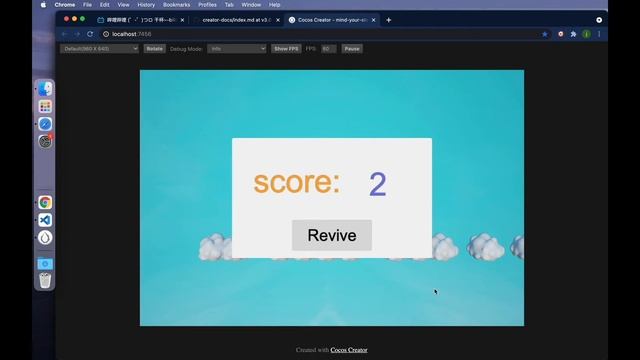Open the Apple menu
This screenshot has width=640, height=360.
(x=43, y=5)
